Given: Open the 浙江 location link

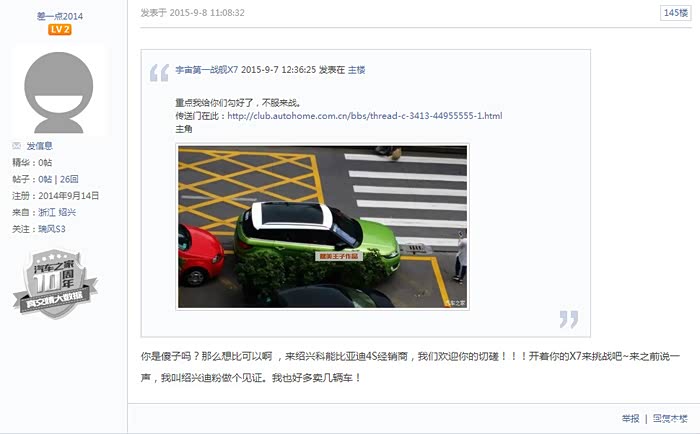Looking at the screenshot, I should 47,212.
